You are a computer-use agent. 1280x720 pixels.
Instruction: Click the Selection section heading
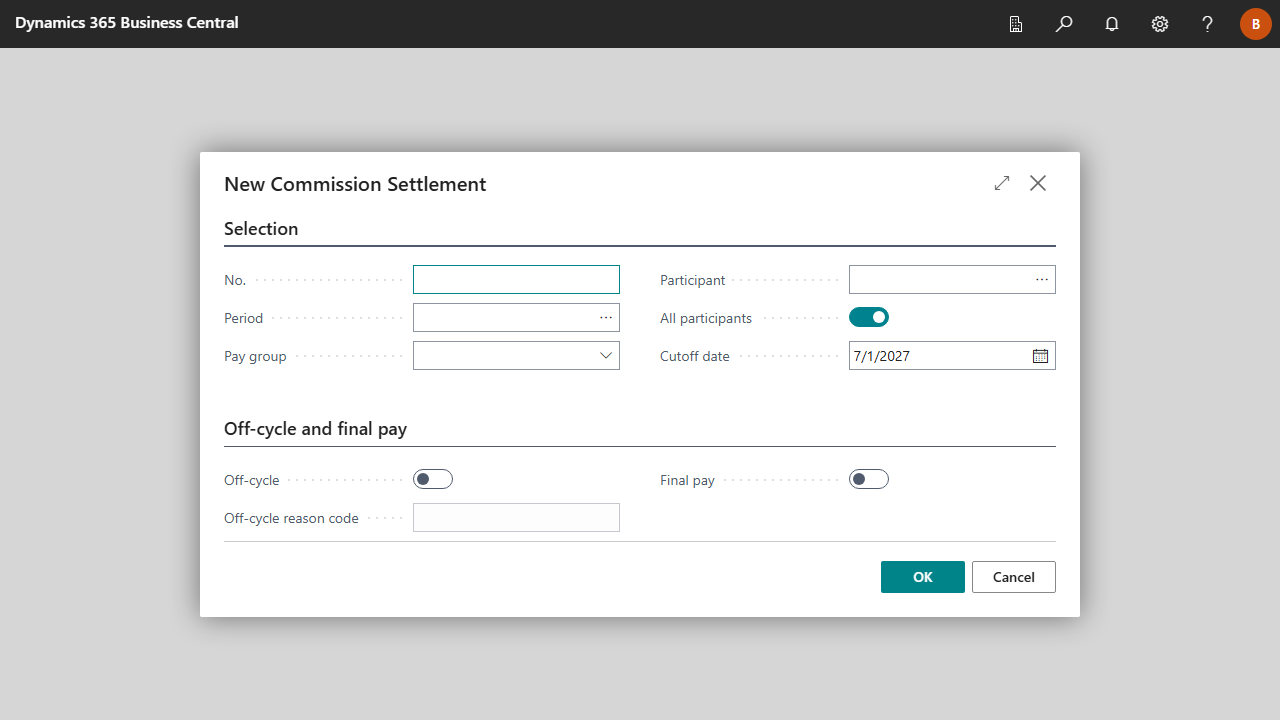pyautogui.click(x=261, y=229)
